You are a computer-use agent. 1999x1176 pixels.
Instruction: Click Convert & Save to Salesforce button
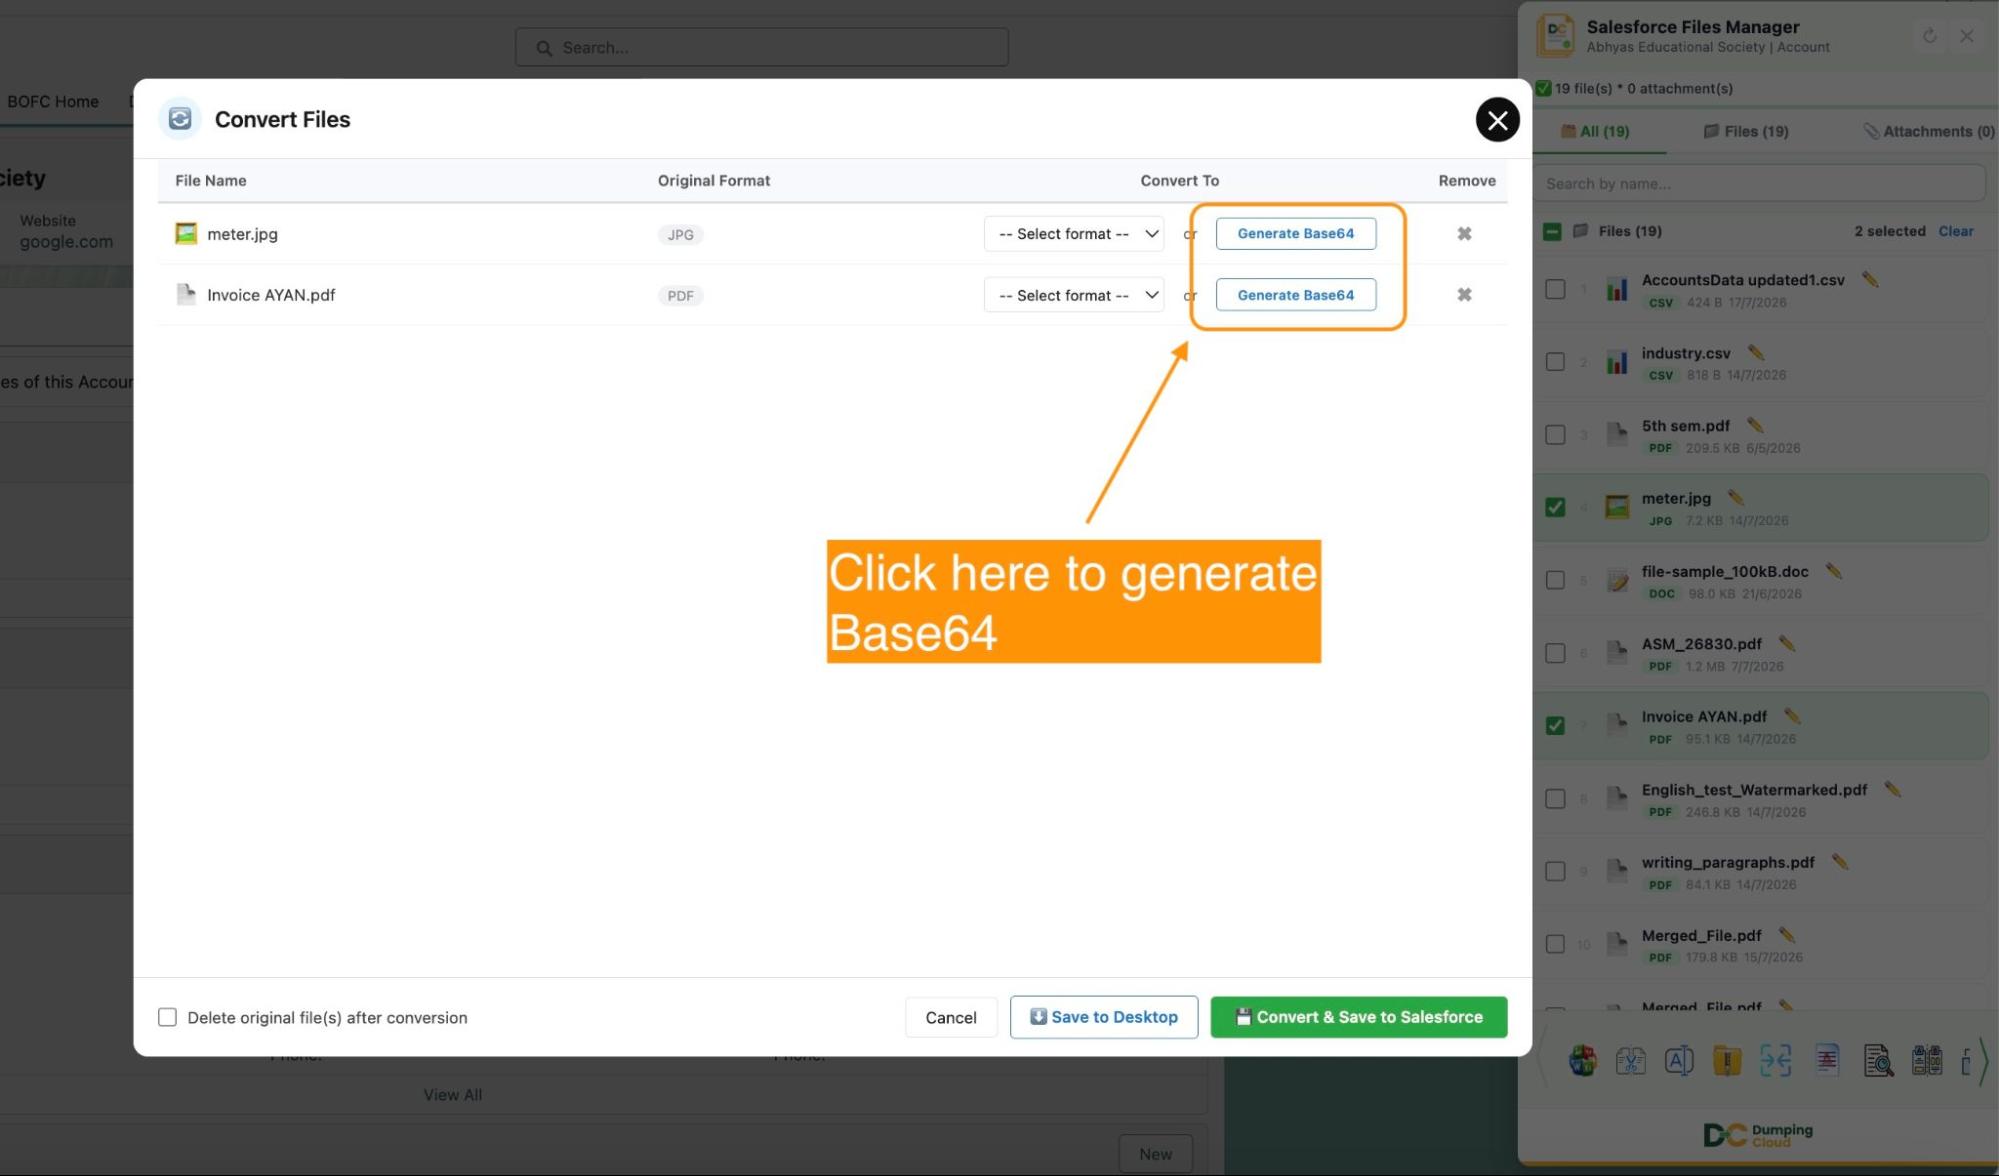(1359, 1017)
